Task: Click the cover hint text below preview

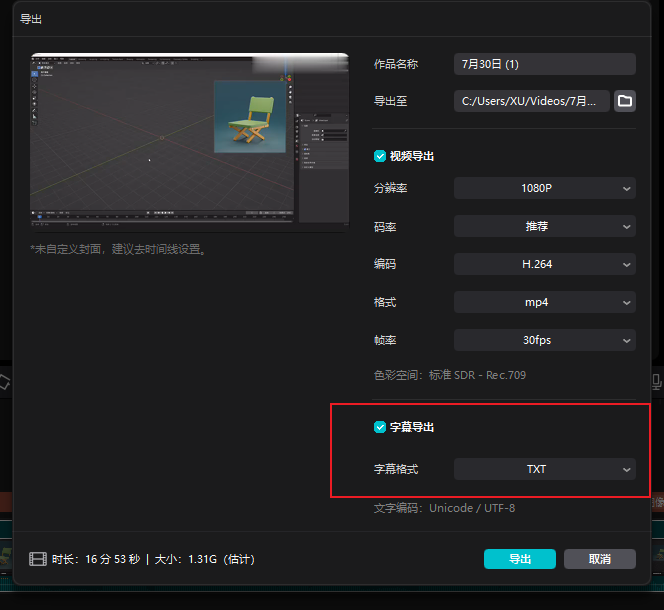Action: (x=118, y=249)
